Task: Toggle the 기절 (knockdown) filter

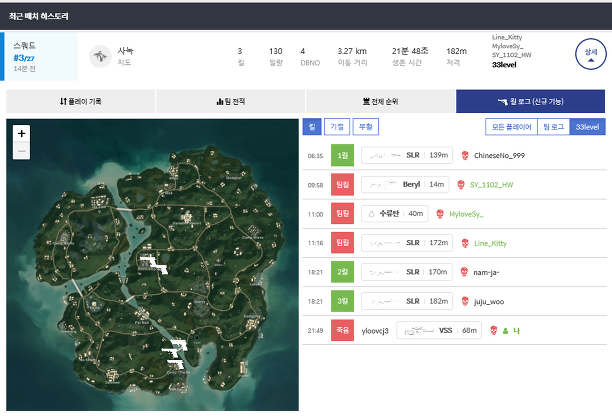Action: 338,127
